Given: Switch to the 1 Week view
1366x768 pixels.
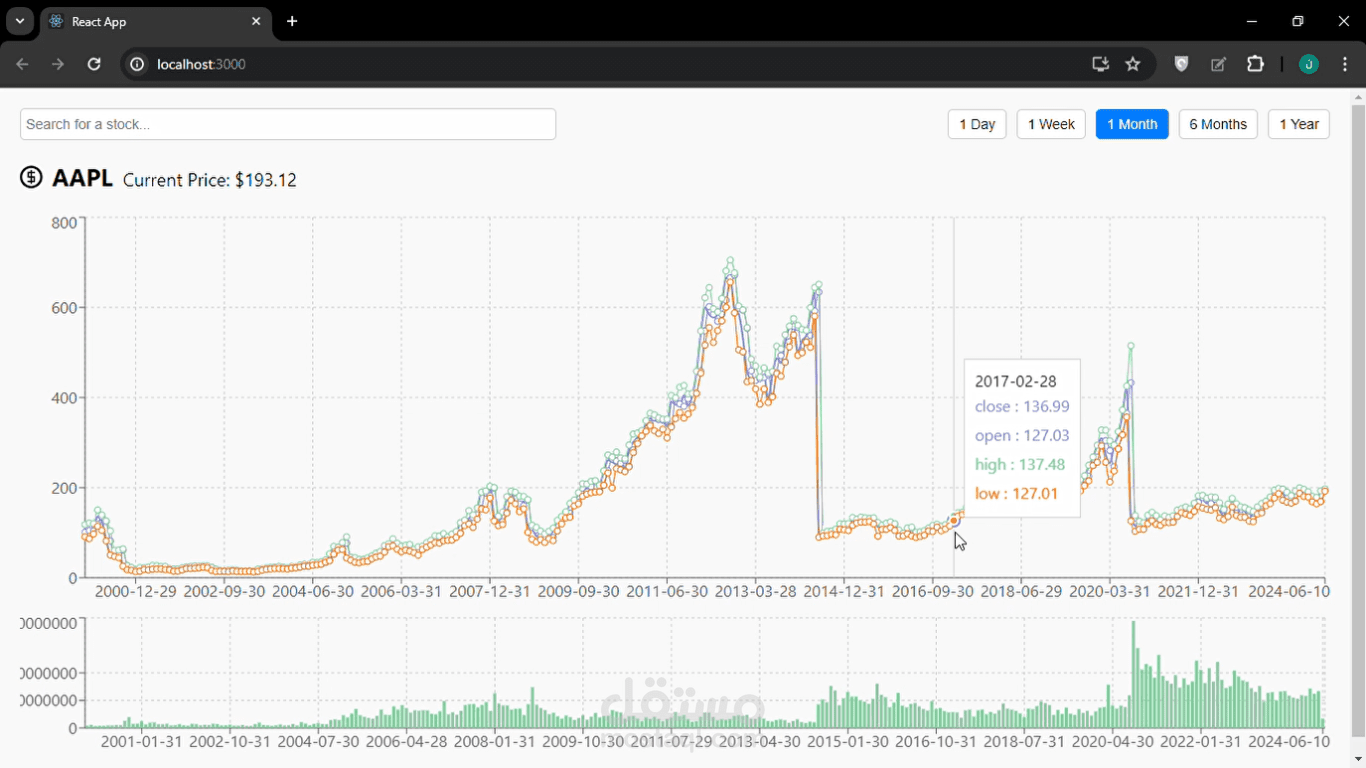Looking at the screenshot, I should (1050, 124).
